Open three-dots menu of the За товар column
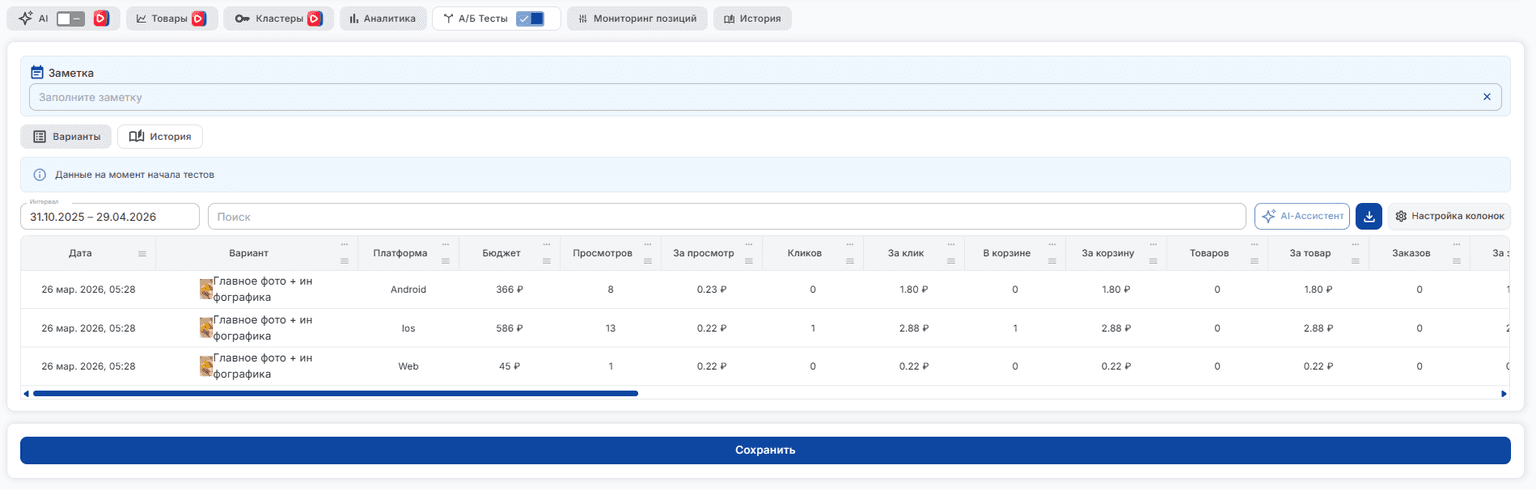 point(1356,244)
